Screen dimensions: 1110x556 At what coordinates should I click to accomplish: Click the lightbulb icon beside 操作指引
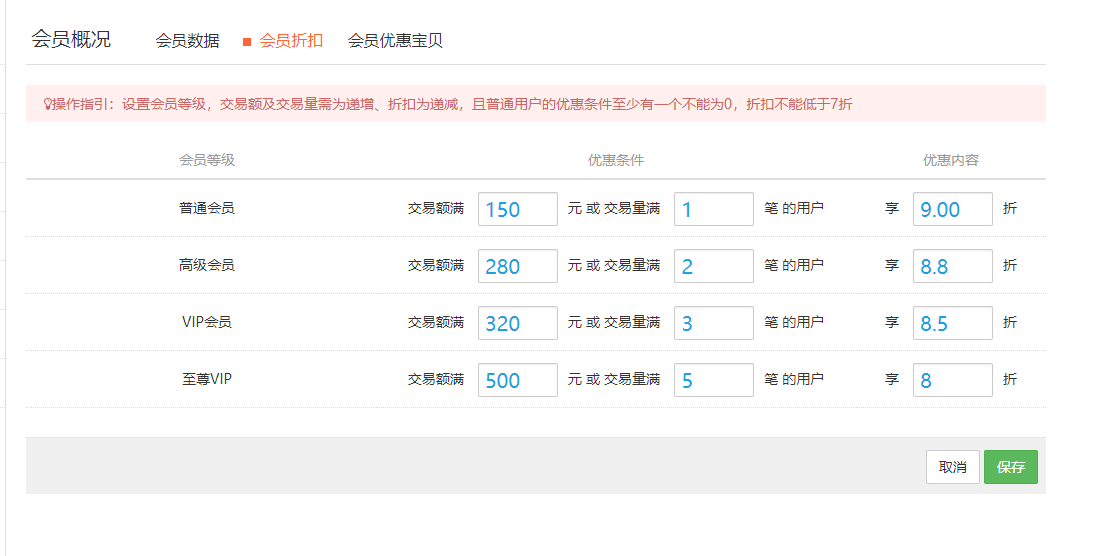pyautogui.click(x=46, y=104)
